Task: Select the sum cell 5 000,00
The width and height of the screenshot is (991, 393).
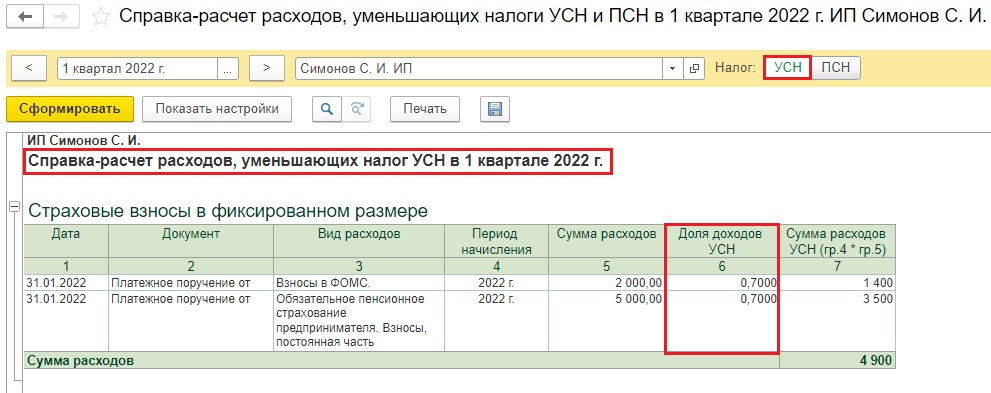Action: pos(606,320)
